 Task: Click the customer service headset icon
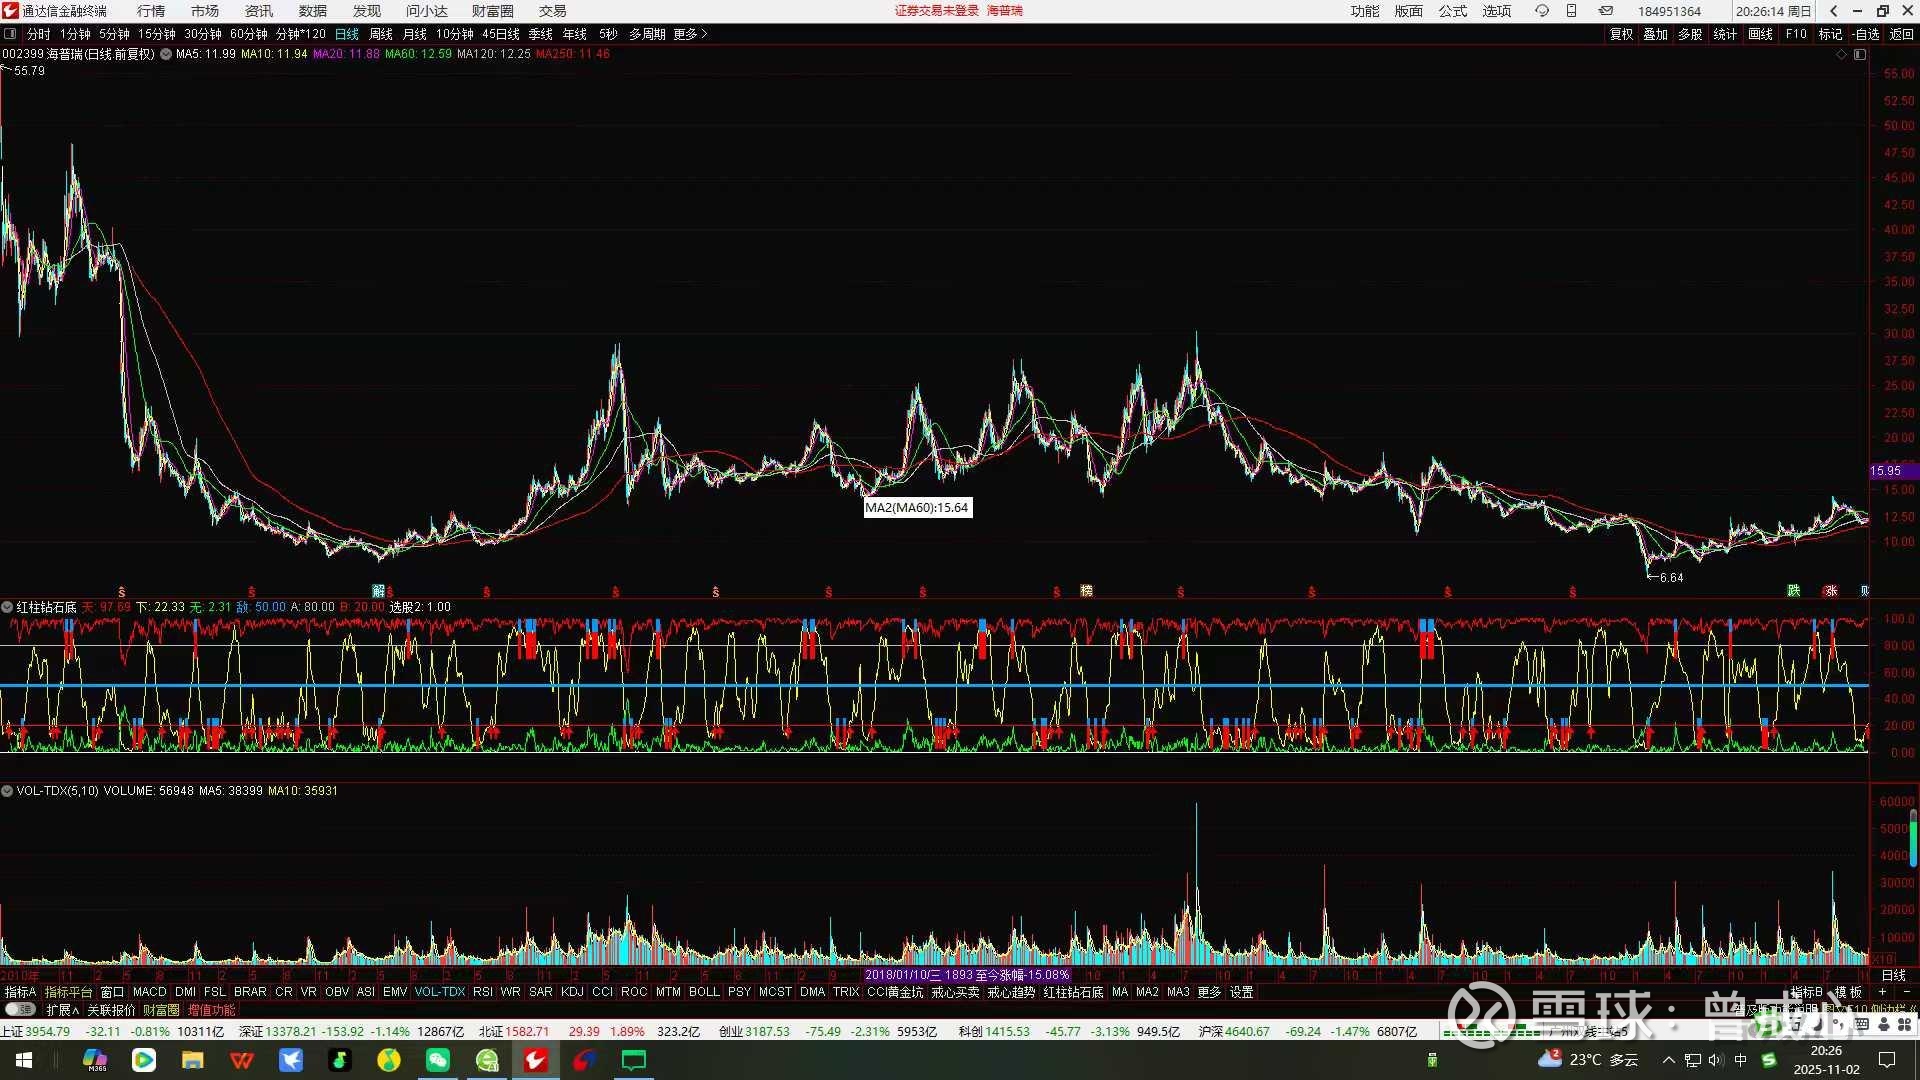pyautogui.click(x=1541, y=11)
